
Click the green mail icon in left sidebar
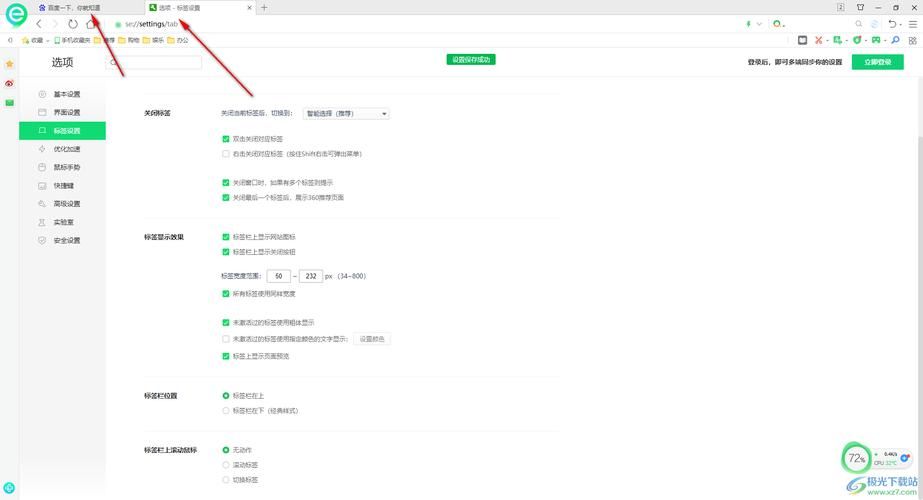pyautogui.click(x=9, y=102)
